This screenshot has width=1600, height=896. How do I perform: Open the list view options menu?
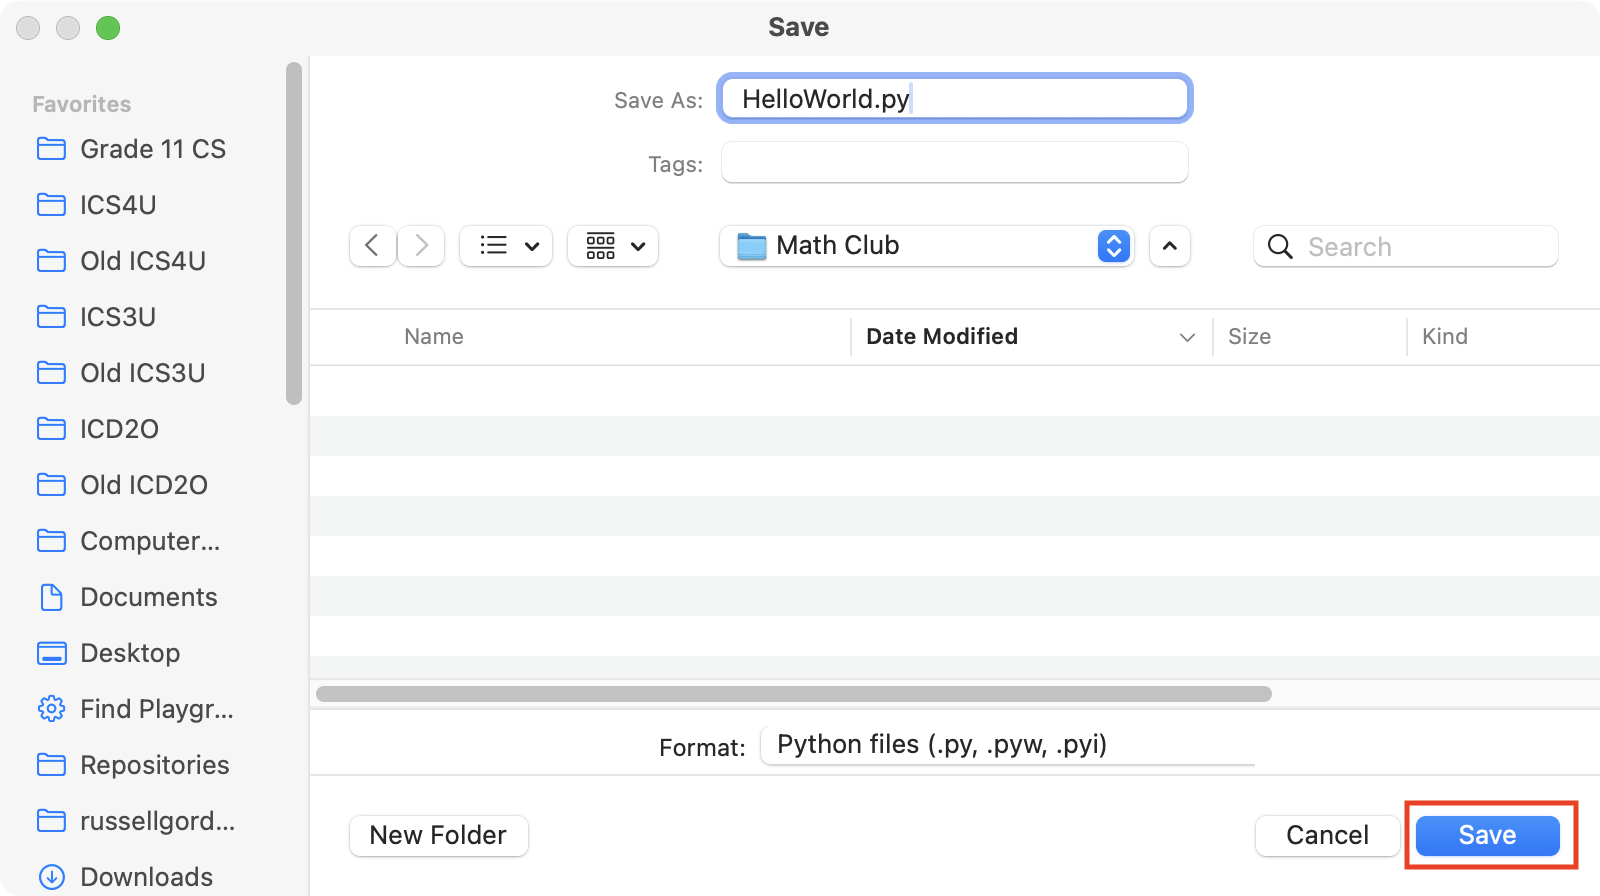[x=506, y=246]
